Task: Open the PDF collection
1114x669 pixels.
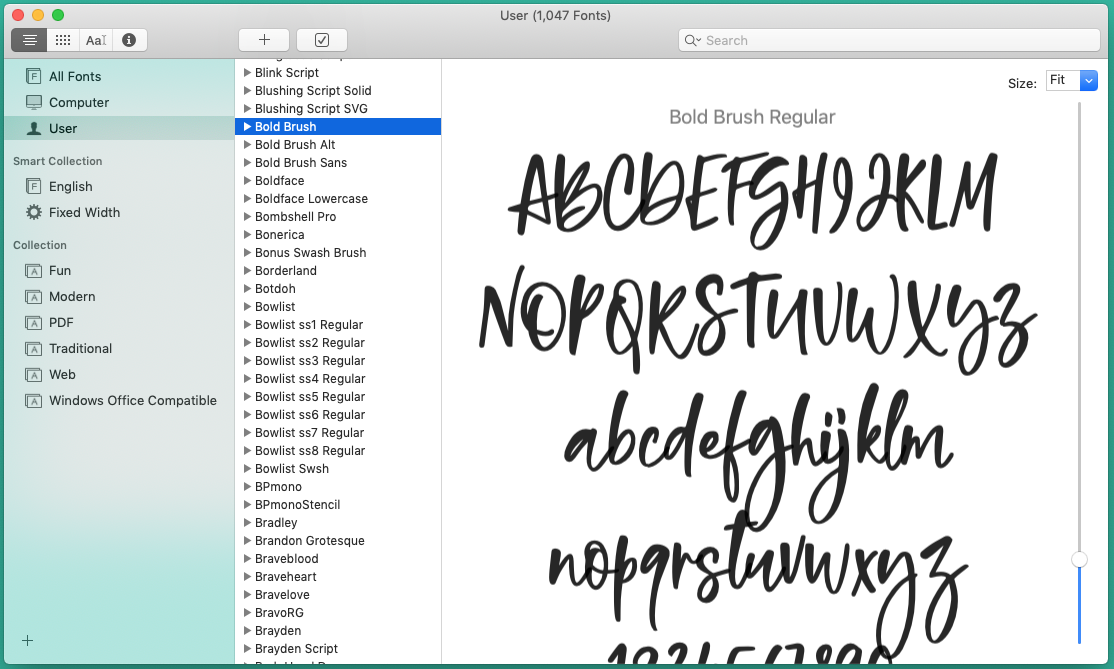Action: (119, 322)
